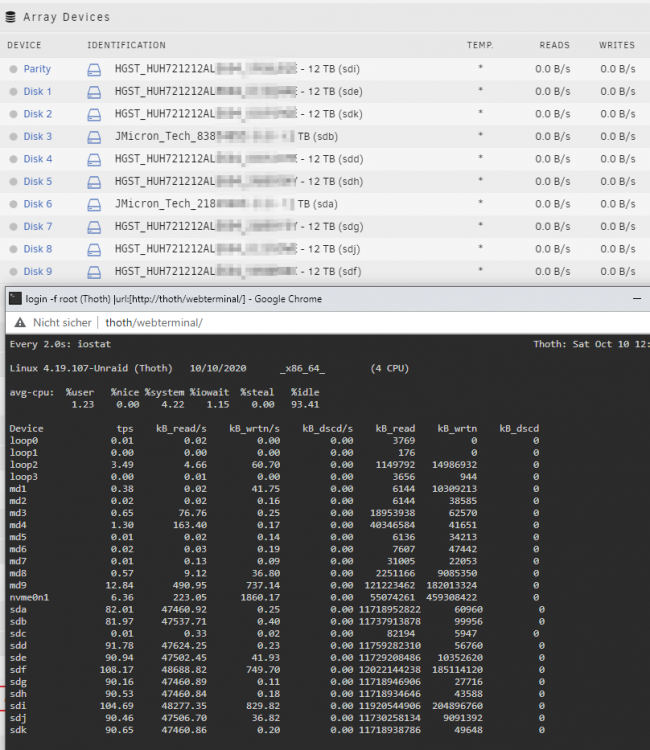Click the nvme0n1 device row in terminal

click(275, 597)
